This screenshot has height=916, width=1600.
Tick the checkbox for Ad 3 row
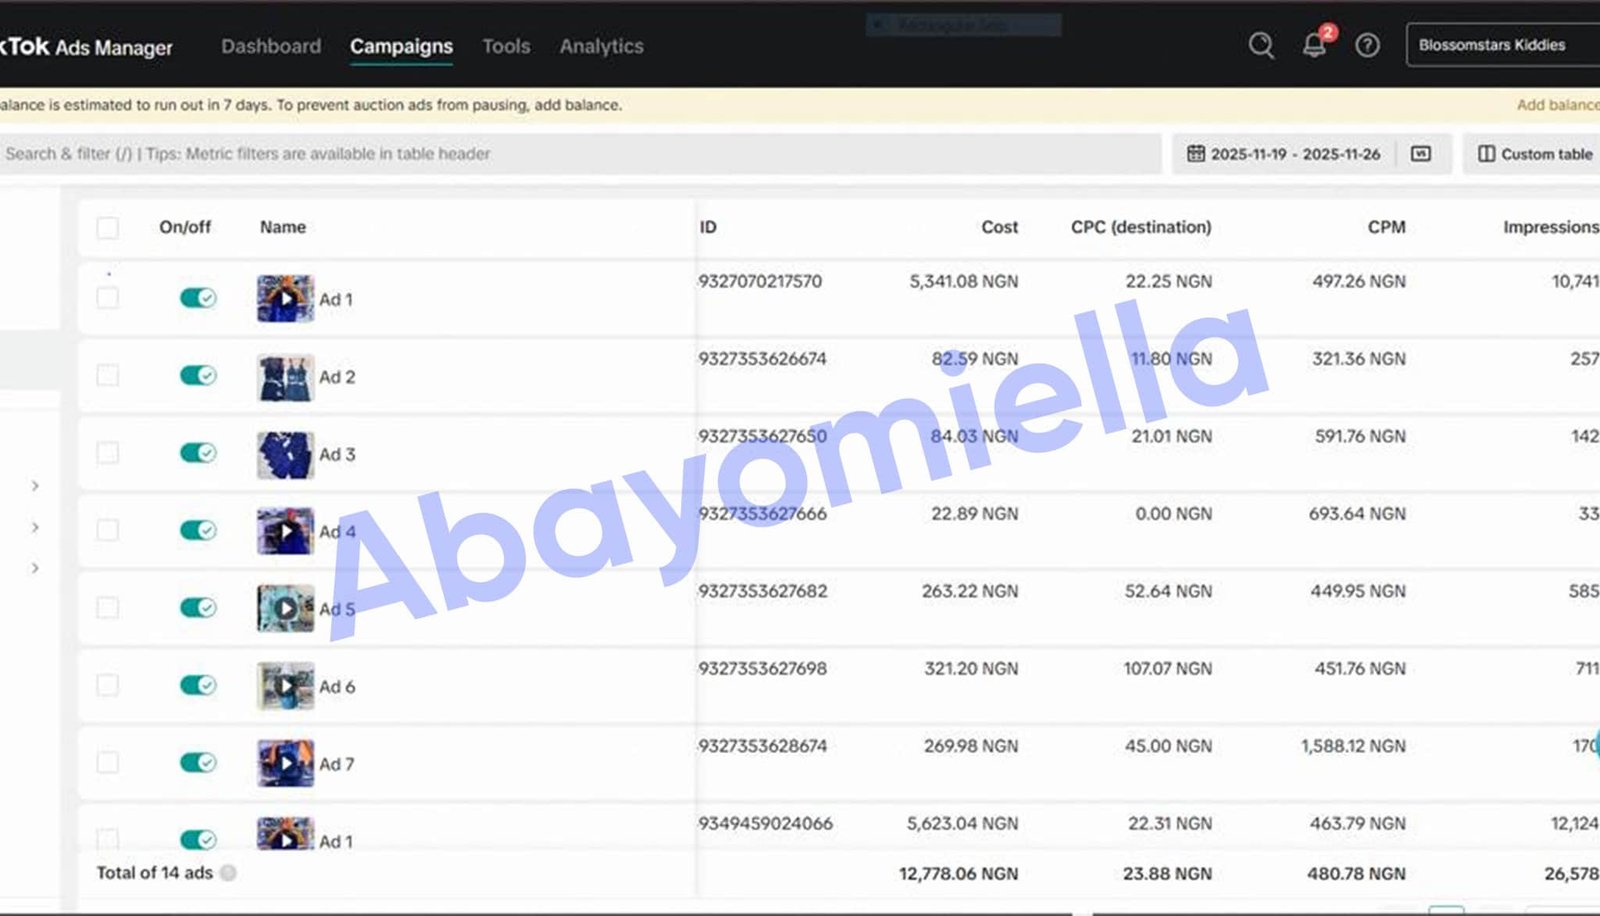108,453
